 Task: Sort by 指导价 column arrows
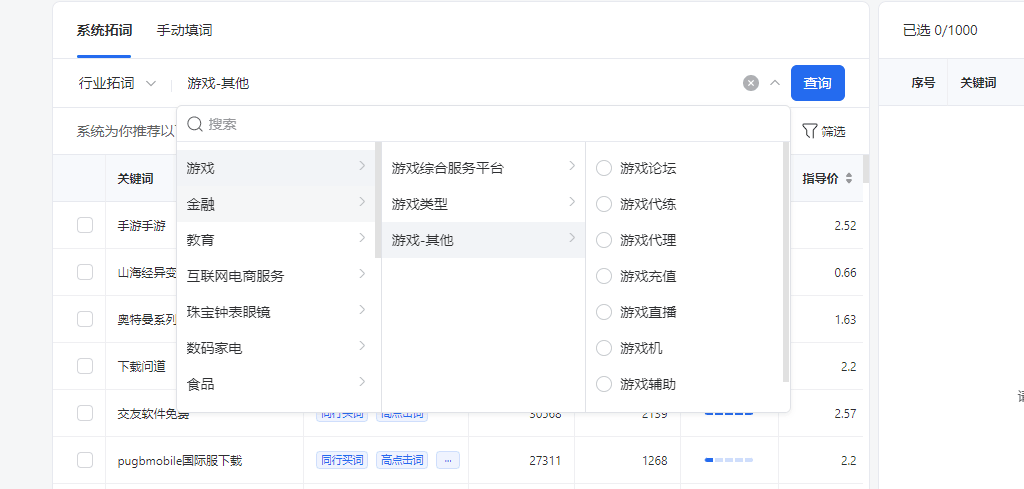[x=848, y=178]
